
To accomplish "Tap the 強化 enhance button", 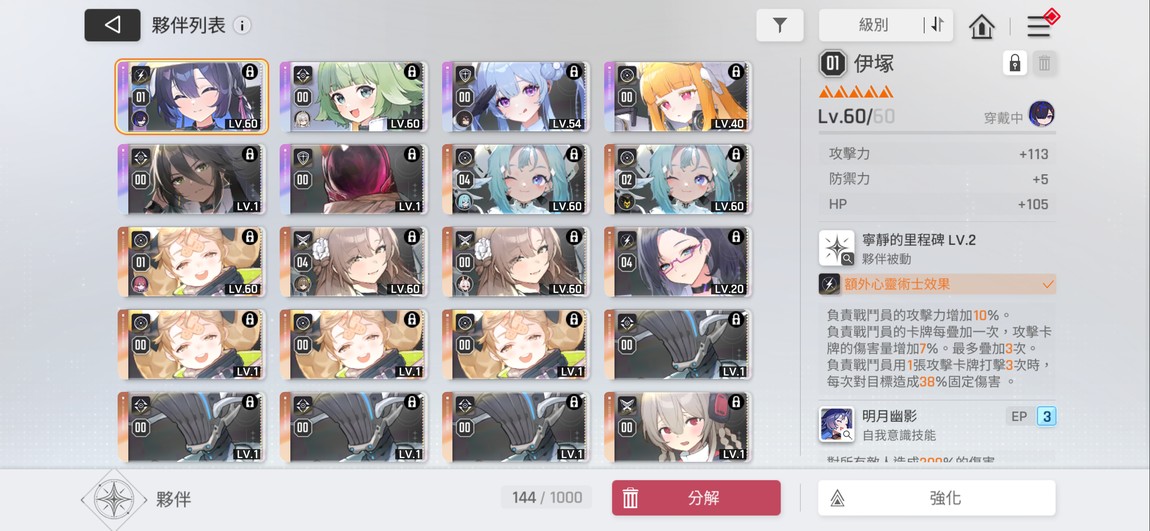I will coord(937,498).
